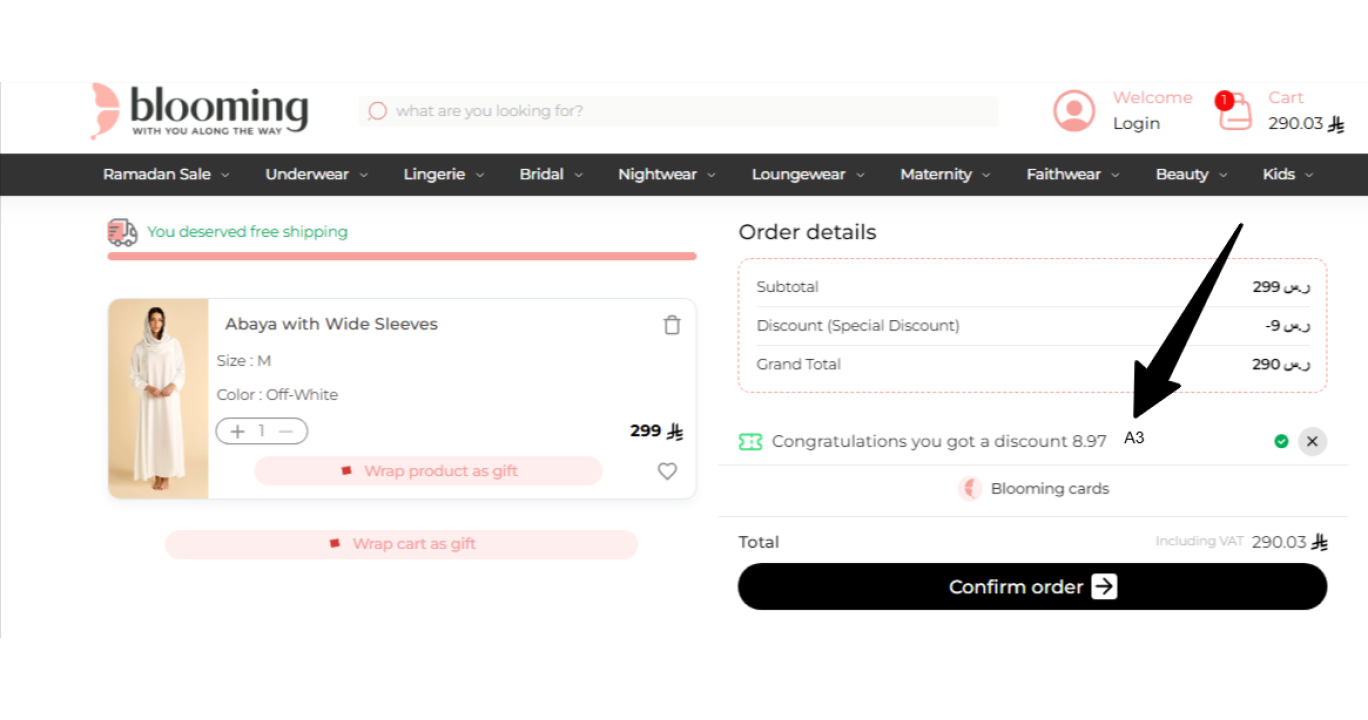Click the green coupon ticket icon
Screen dimensions: 1368x720
pos(750,441)
